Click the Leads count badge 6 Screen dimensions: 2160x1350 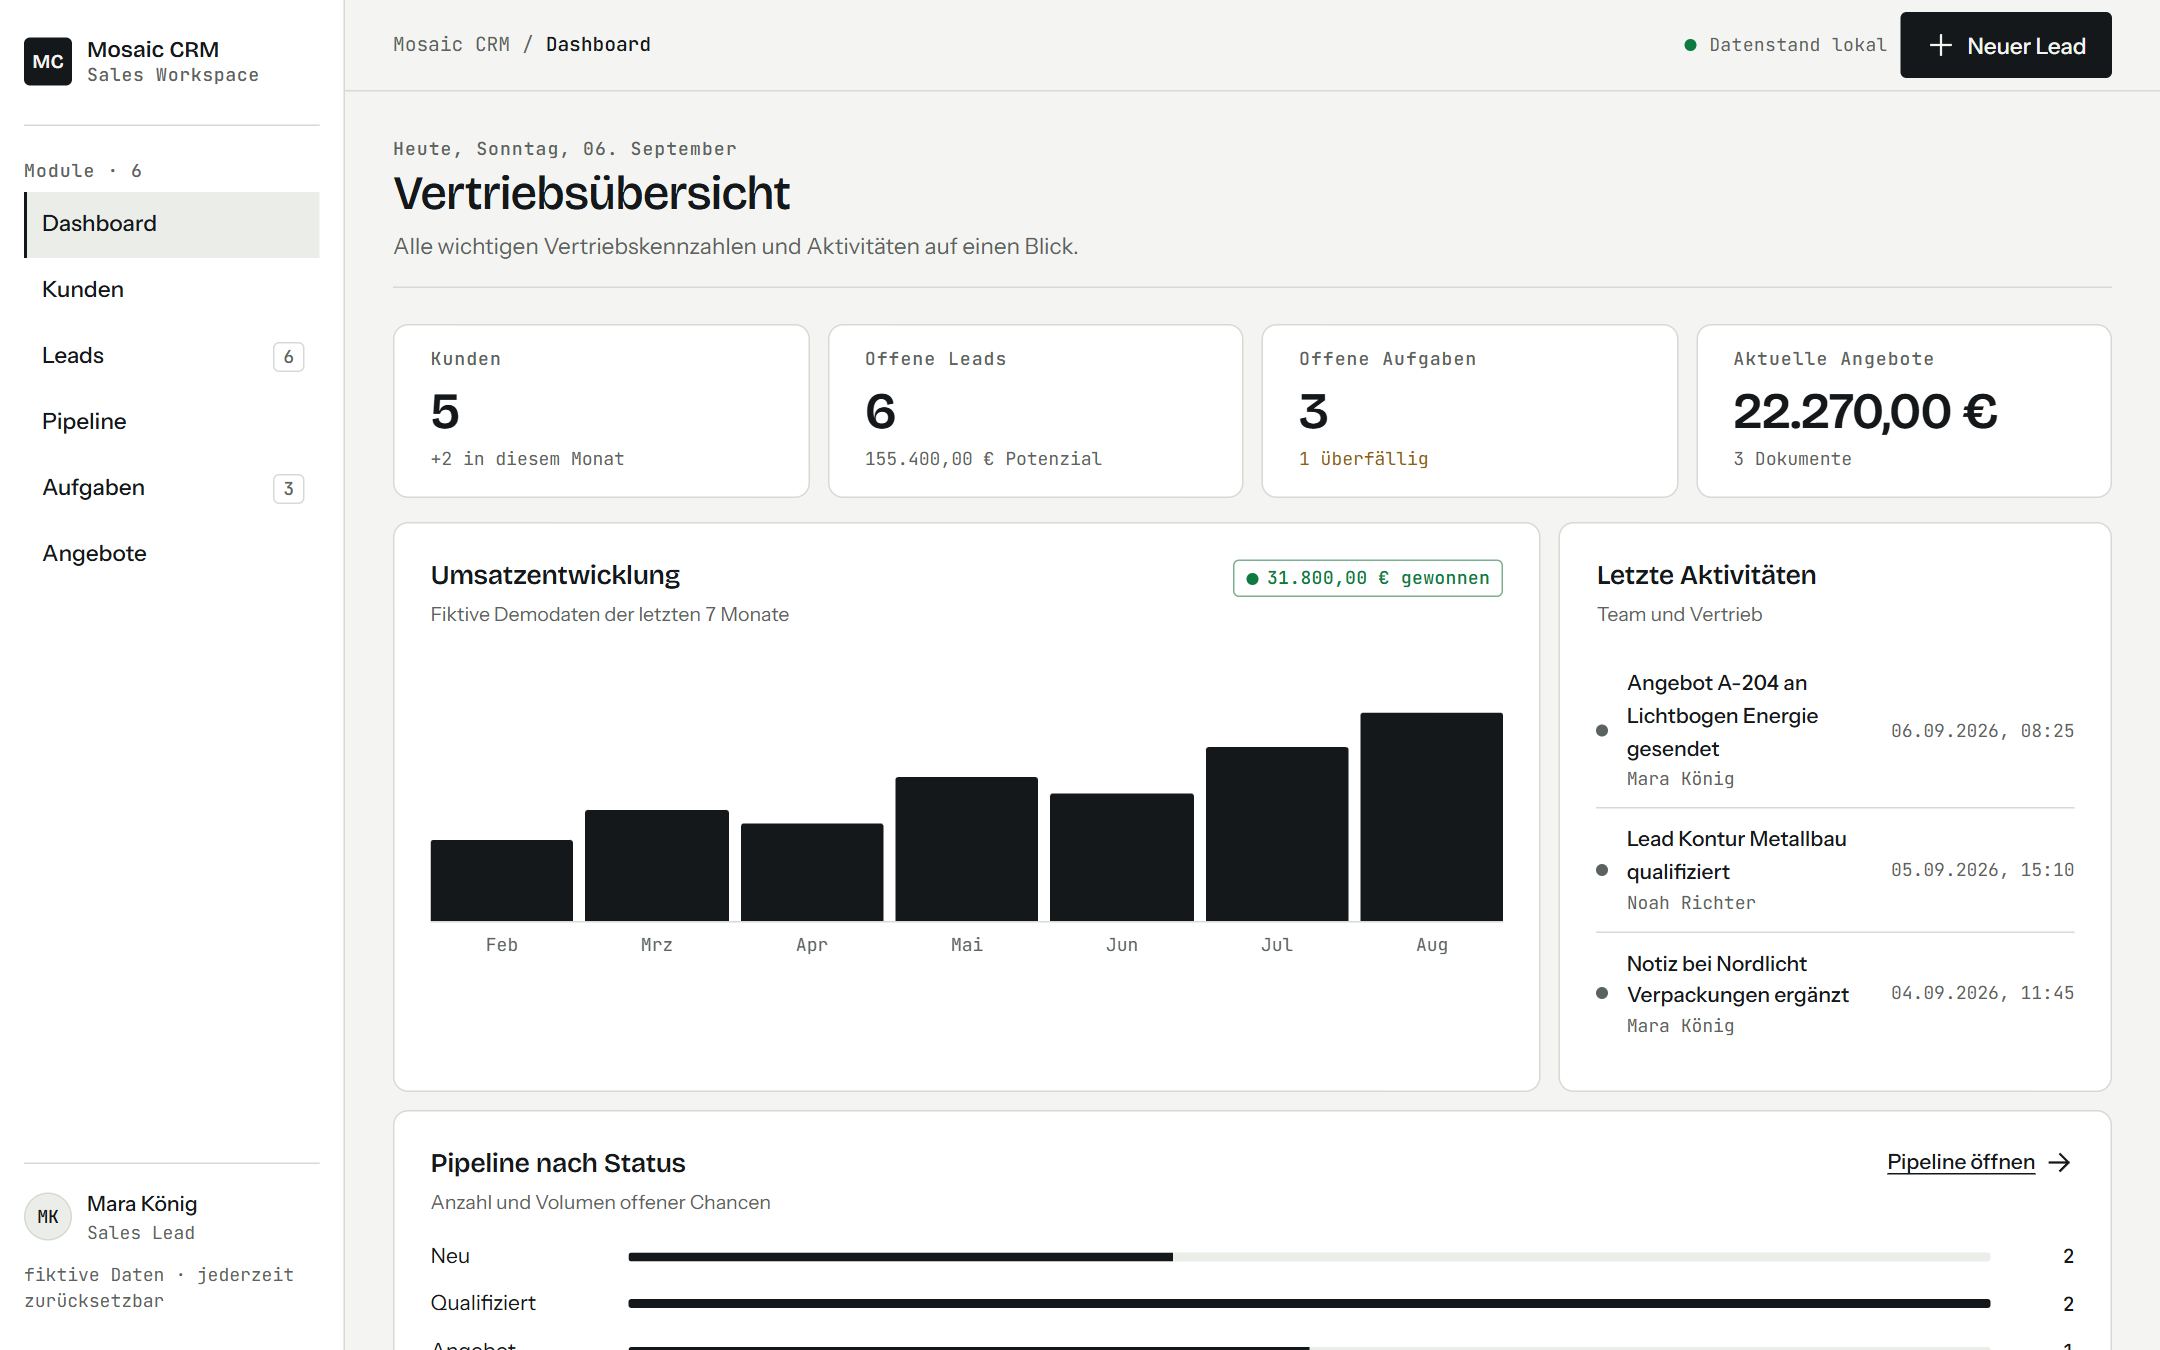tap(288, 357)
